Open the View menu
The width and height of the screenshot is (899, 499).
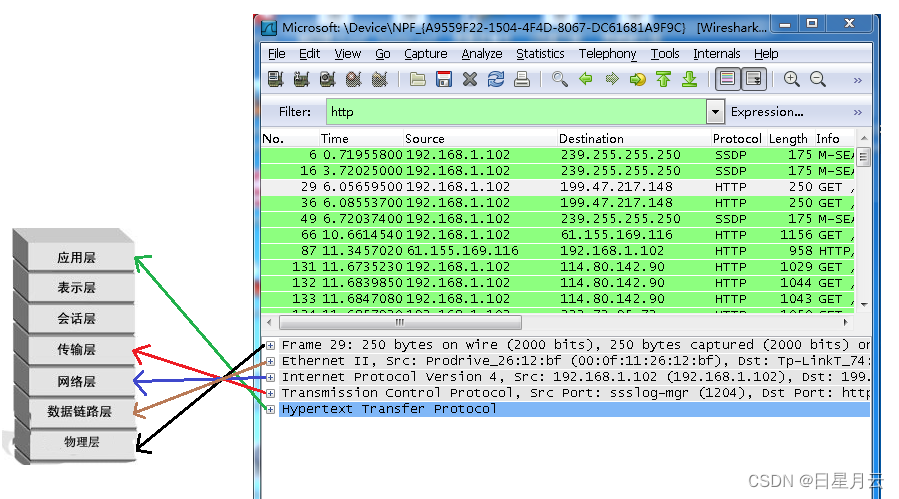point(347,54)
